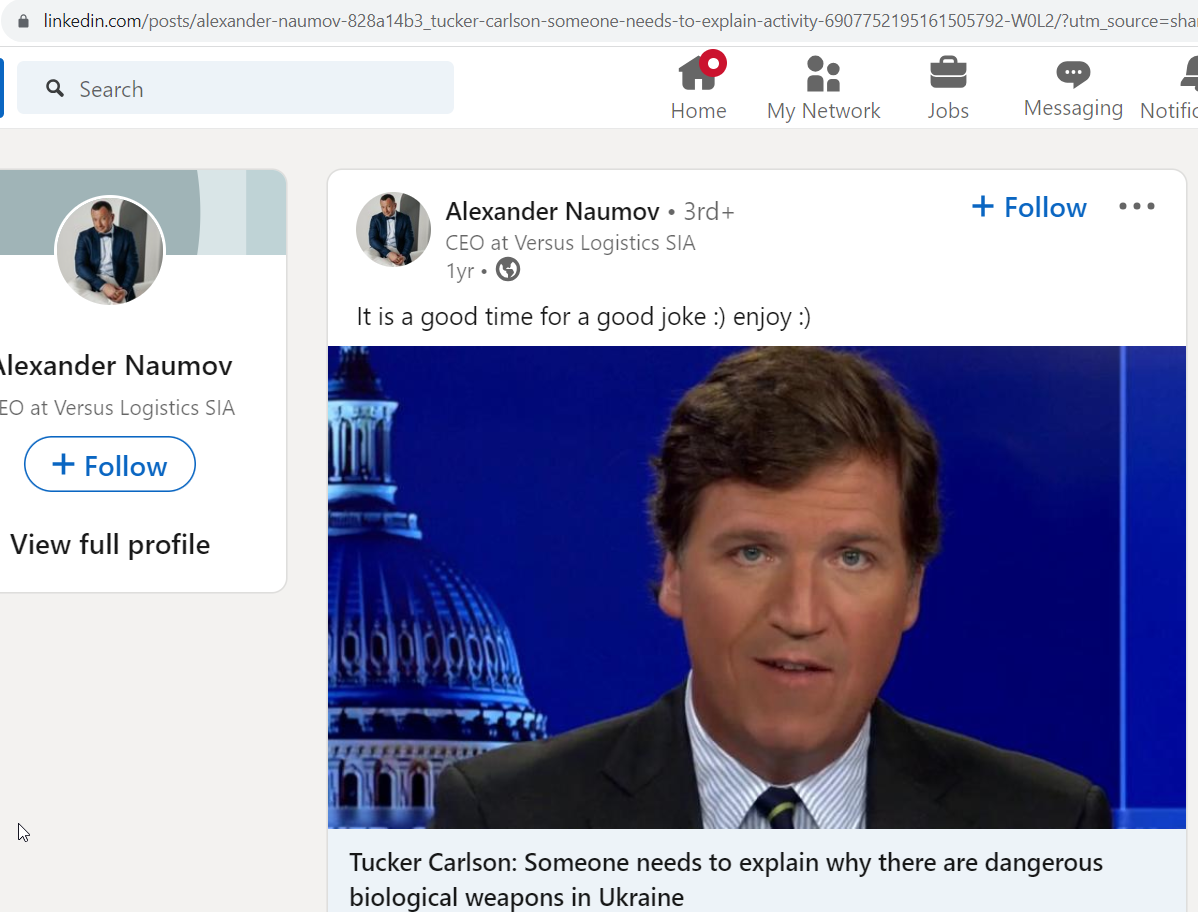The width and height of the screenshot is (1198, 912).
Task: Click the 'CEO at Versus Logistics SIA' post subtitle
Action: click(570, 243)
